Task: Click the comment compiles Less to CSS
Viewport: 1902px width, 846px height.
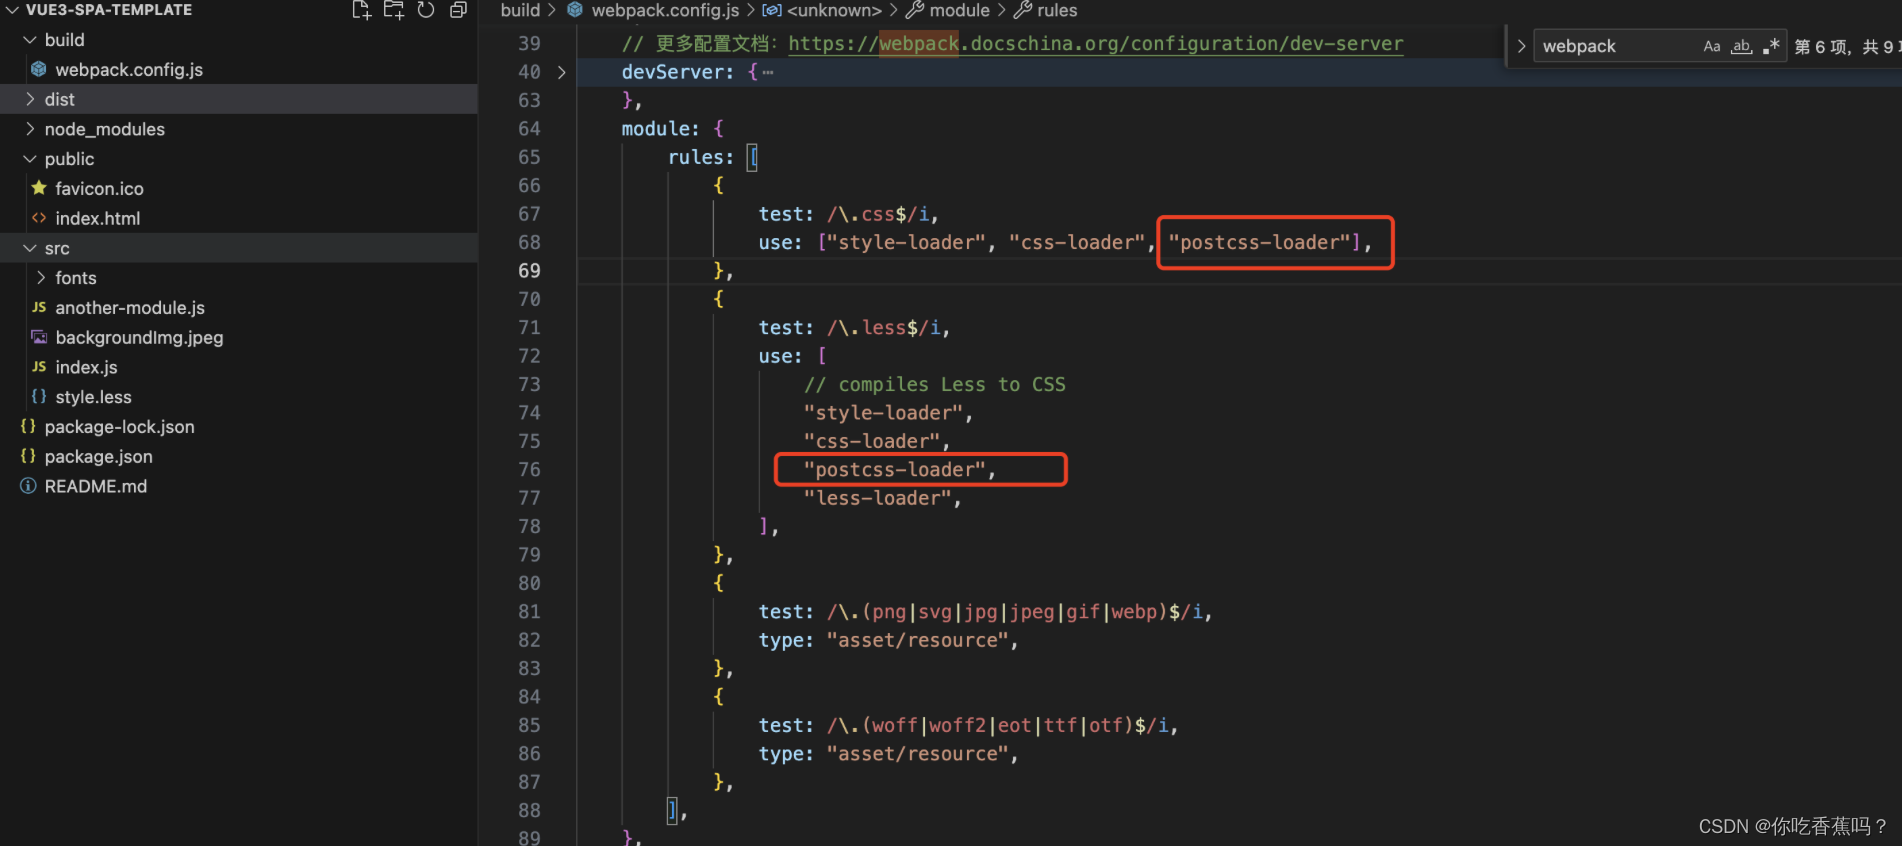Action: [935, 385]
